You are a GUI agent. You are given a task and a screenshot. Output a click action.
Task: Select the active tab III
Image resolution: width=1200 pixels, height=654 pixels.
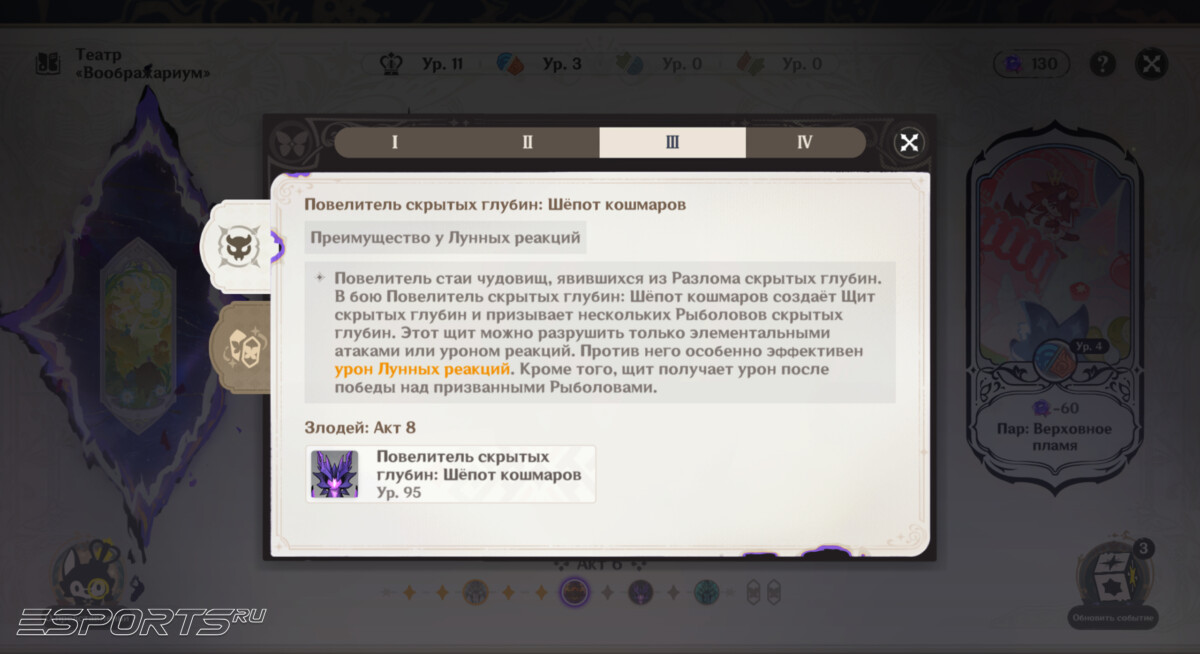click(x=672, y=142)
